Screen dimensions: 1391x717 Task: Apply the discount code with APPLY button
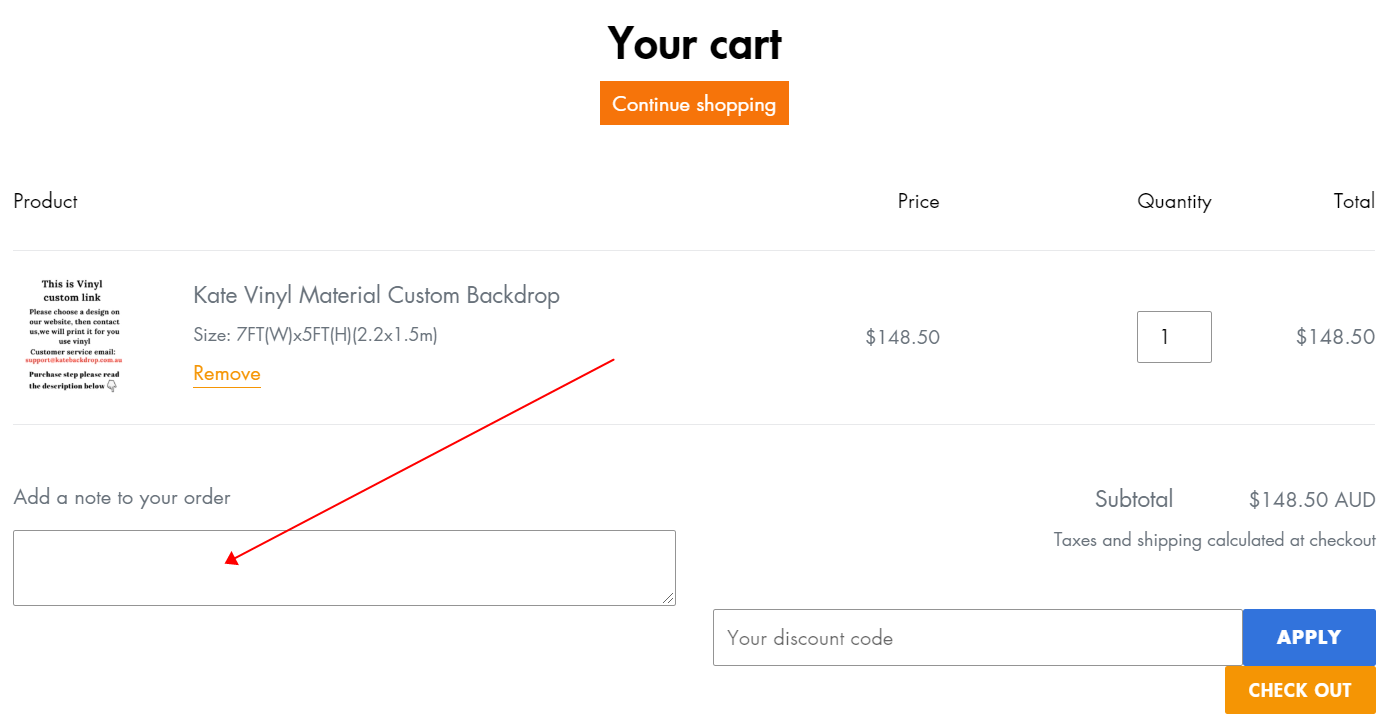pyautogui.click(x=1309, y=637)
